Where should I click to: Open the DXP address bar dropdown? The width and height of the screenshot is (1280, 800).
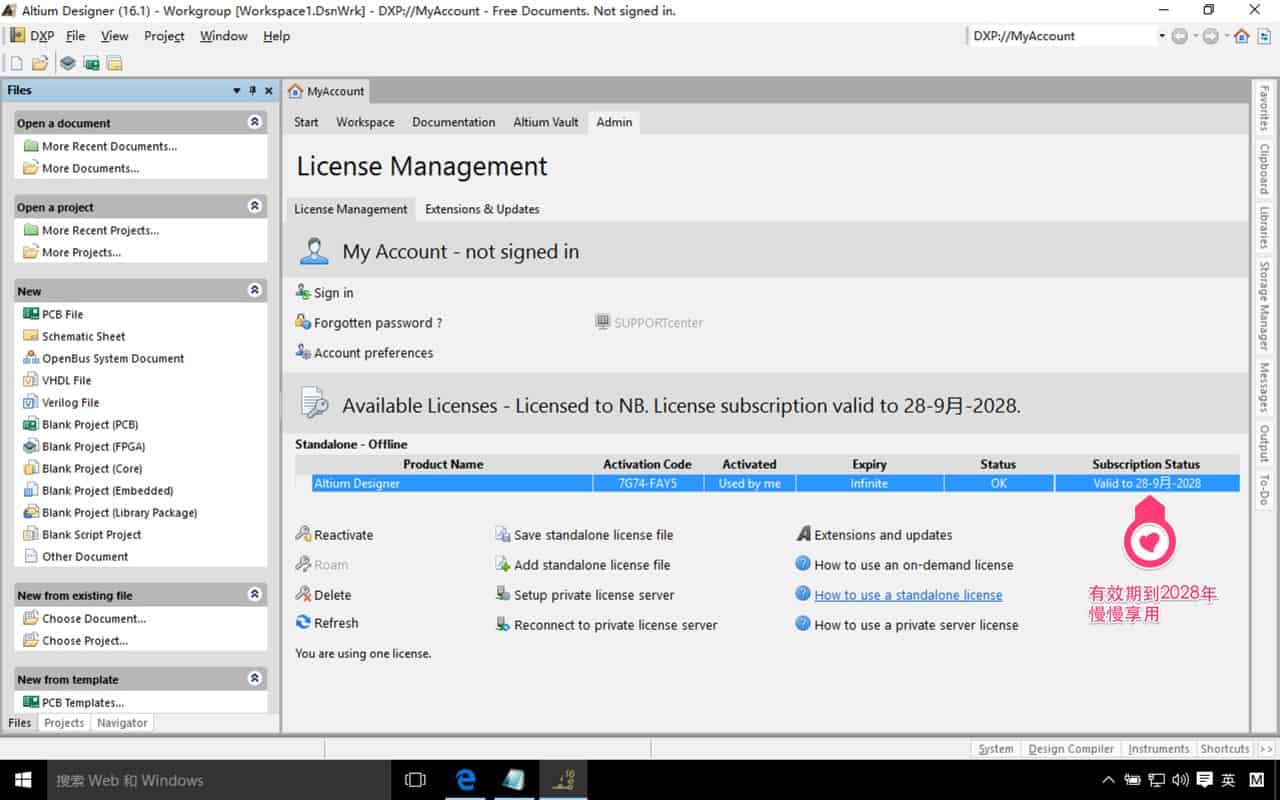(1162, 36)
